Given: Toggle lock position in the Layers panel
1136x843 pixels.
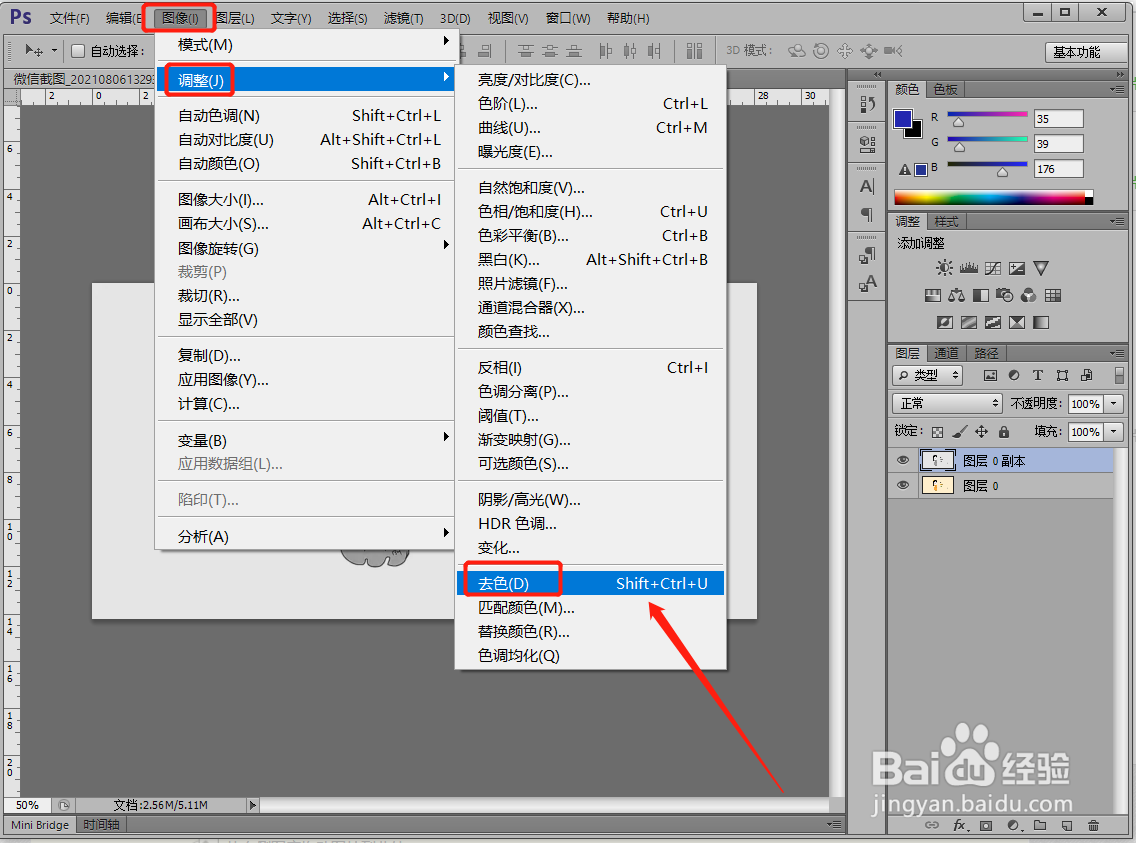Looking at the screenshot, I should click(981, 432).
